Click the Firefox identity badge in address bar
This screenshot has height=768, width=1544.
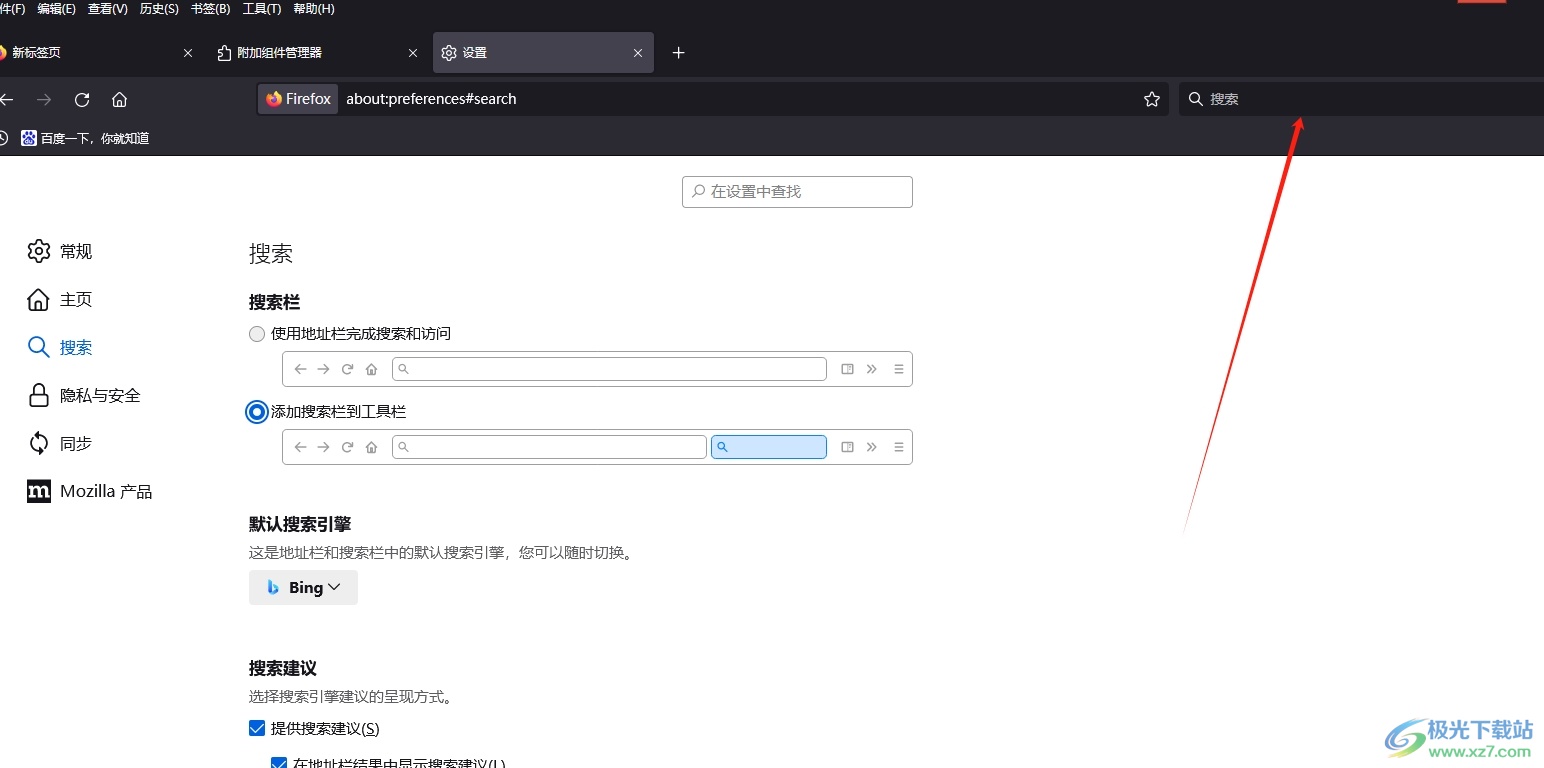[298, 99]
